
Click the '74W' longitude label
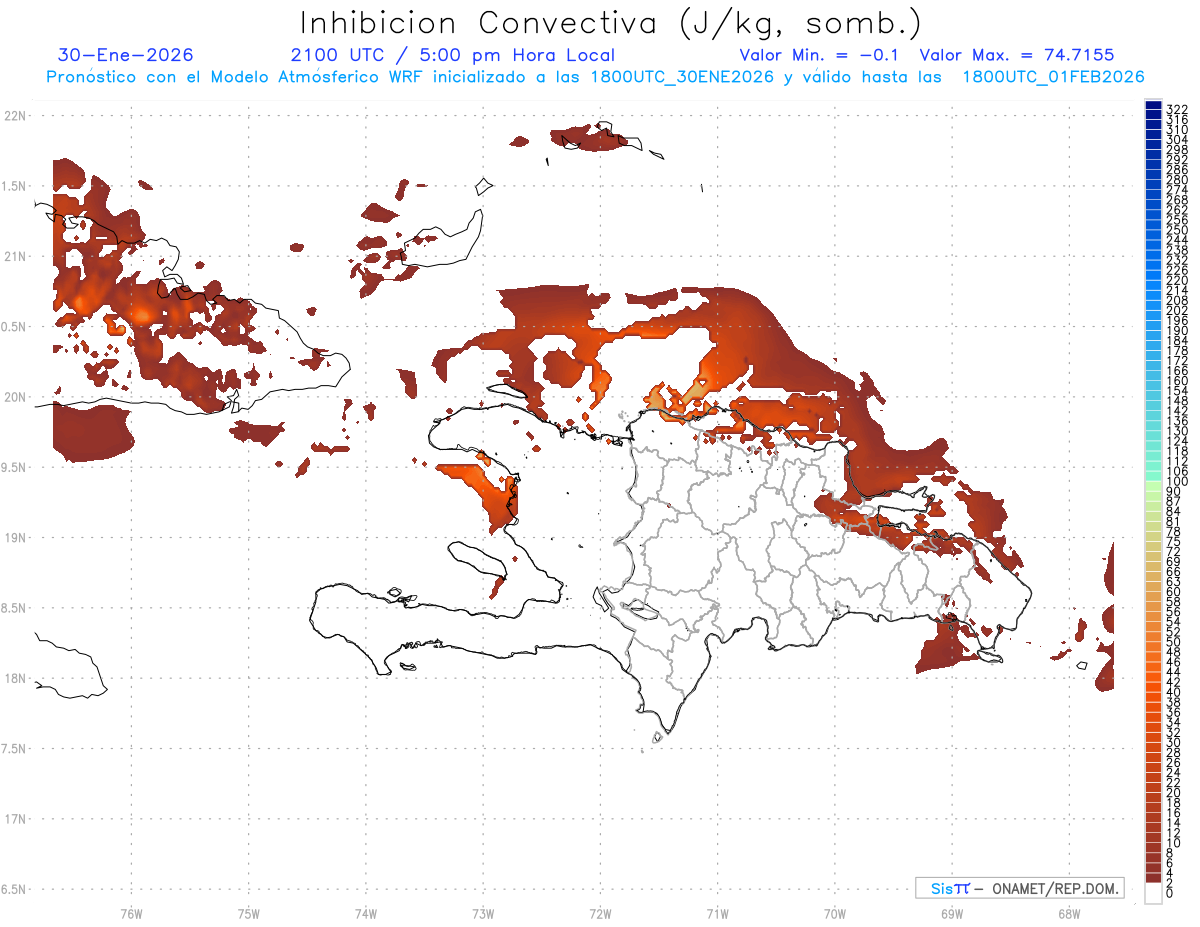point(365,914)
